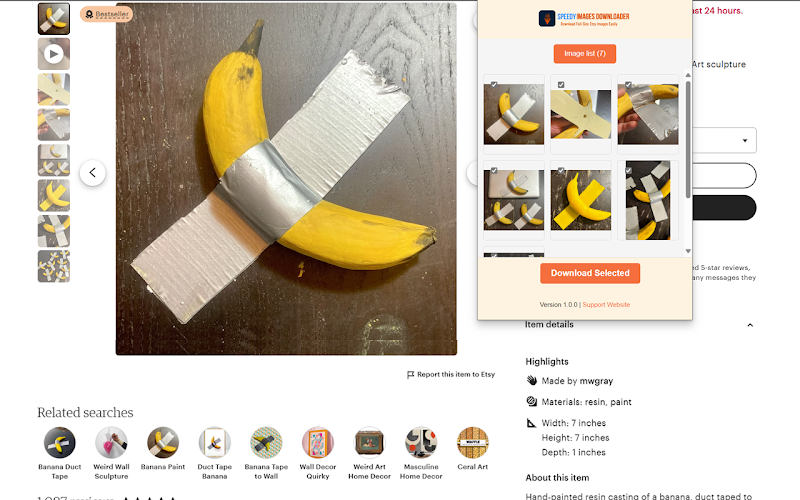Click the Bestseller badge icon
800x500 pixels.
point(89,14)
